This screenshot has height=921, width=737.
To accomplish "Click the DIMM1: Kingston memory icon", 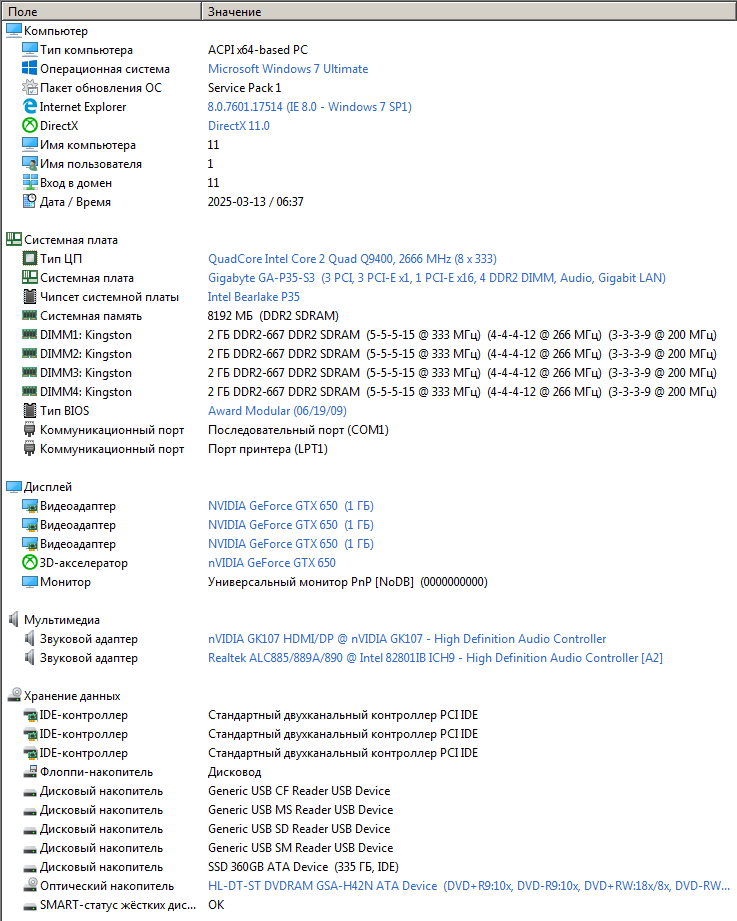I will pyautogui.click(x=29, y=334).
